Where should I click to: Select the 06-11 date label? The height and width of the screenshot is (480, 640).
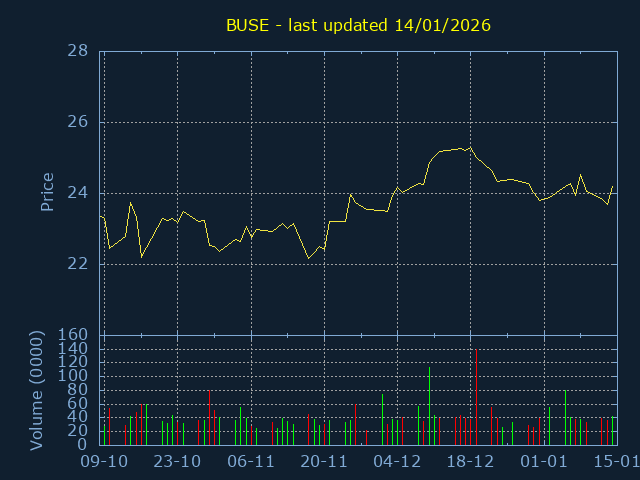(251, 461)
